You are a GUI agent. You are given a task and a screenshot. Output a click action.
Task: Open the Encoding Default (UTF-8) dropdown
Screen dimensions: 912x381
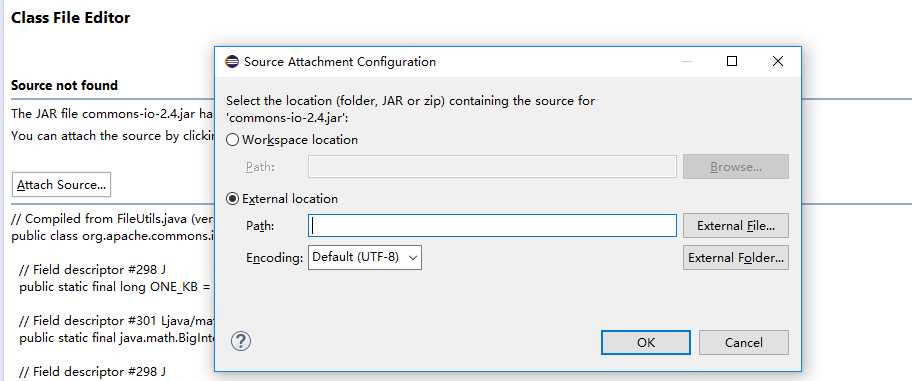(365, 257)
